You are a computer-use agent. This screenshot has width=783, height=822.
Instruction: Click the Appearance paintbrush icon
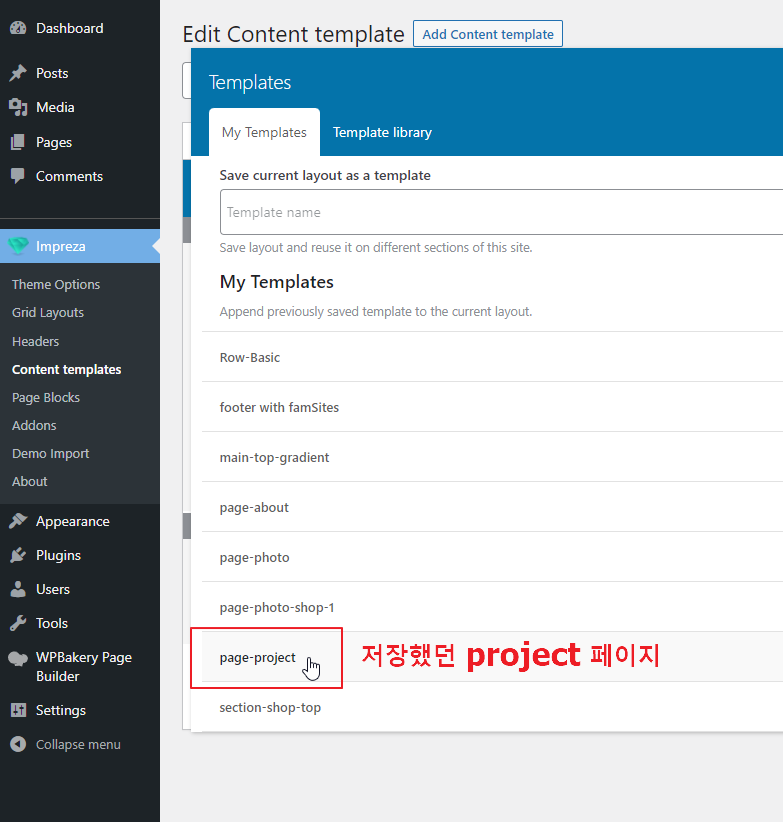18,521
